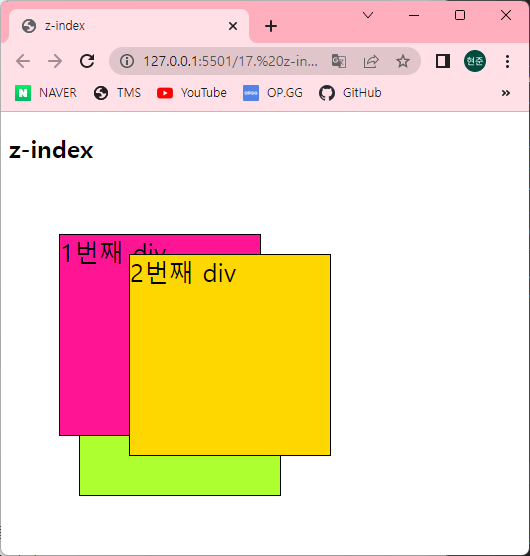Open the GitHub bookmark
The width and height of the screenshot is (530, 556).
coord(350,93)
